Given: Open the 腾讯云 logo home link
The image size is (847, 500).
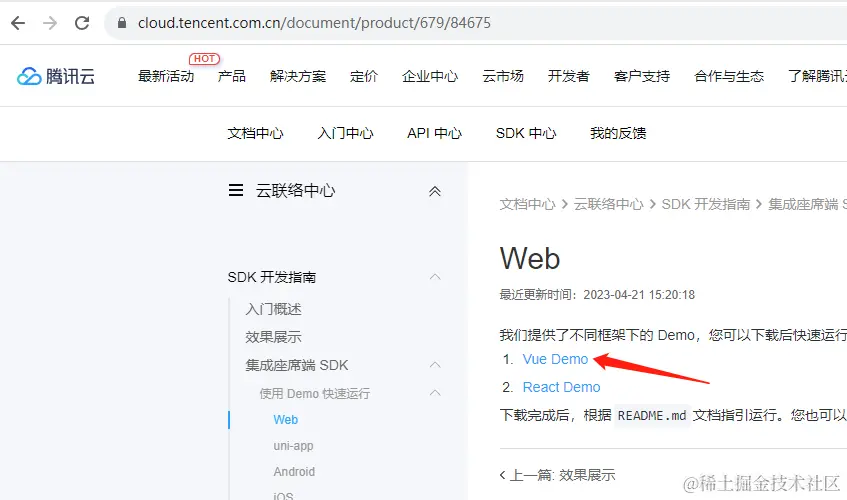Looking at the screenshot, I should (x=56, y=76).
